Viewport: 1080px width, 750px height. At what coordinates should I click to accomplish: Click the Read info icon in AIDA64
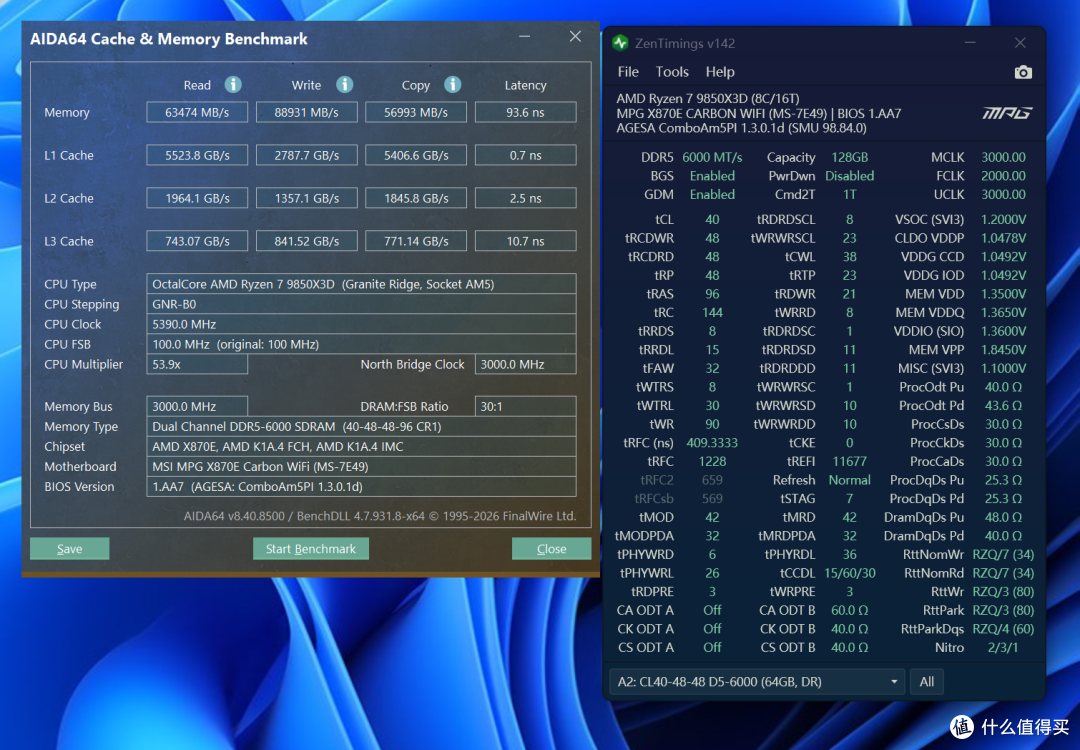[x=233, y=85]
